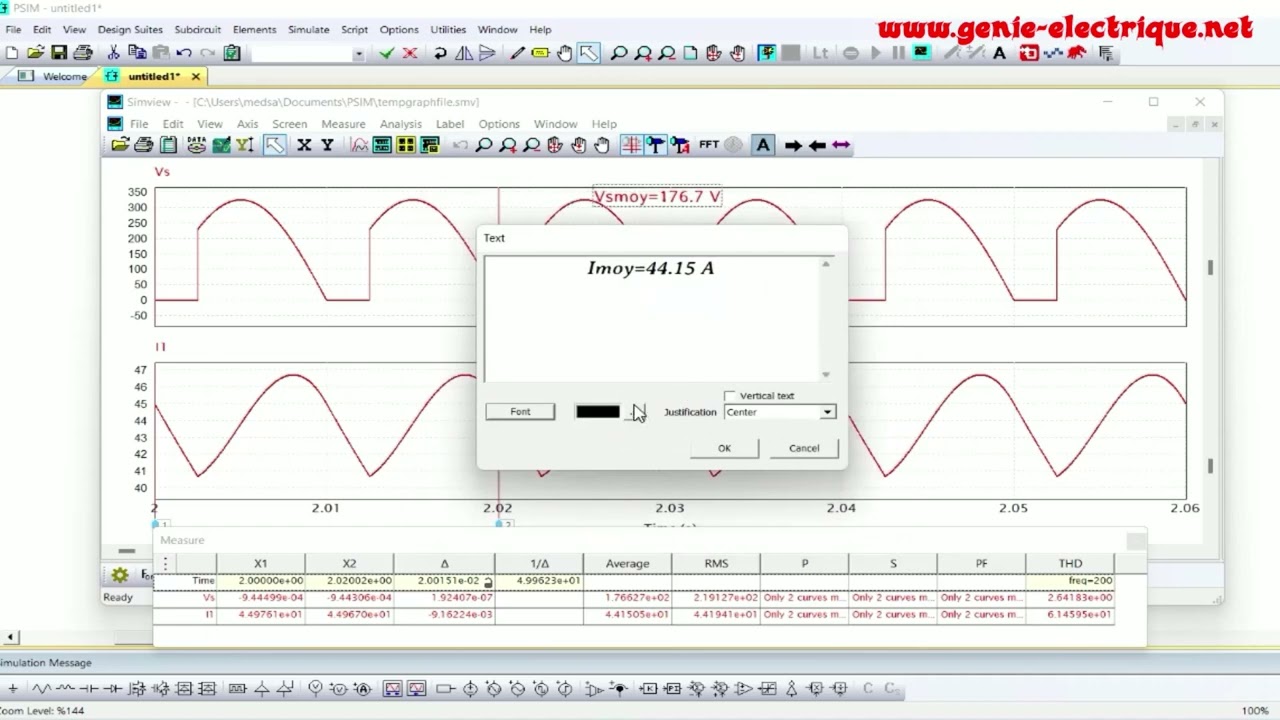Select the yellow Label tool in PSIM toolbar
Viewport: 1280px width, 720px height.
(540, 53)
